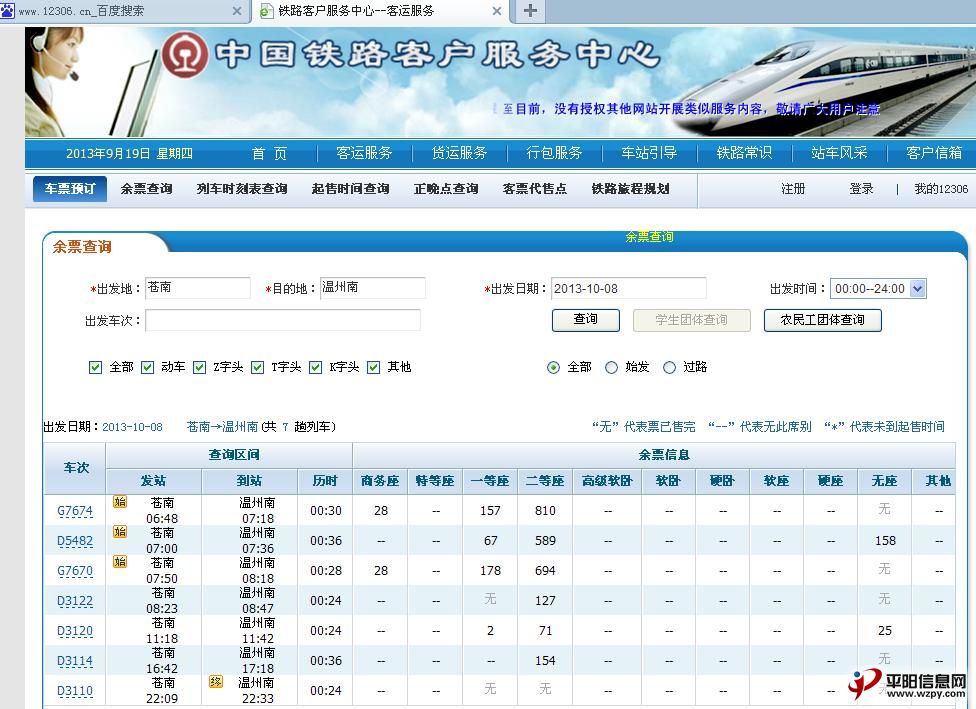976x709 pixels.
Task: Click 二等座 value 810 for G7674
Action: [545, 510]
